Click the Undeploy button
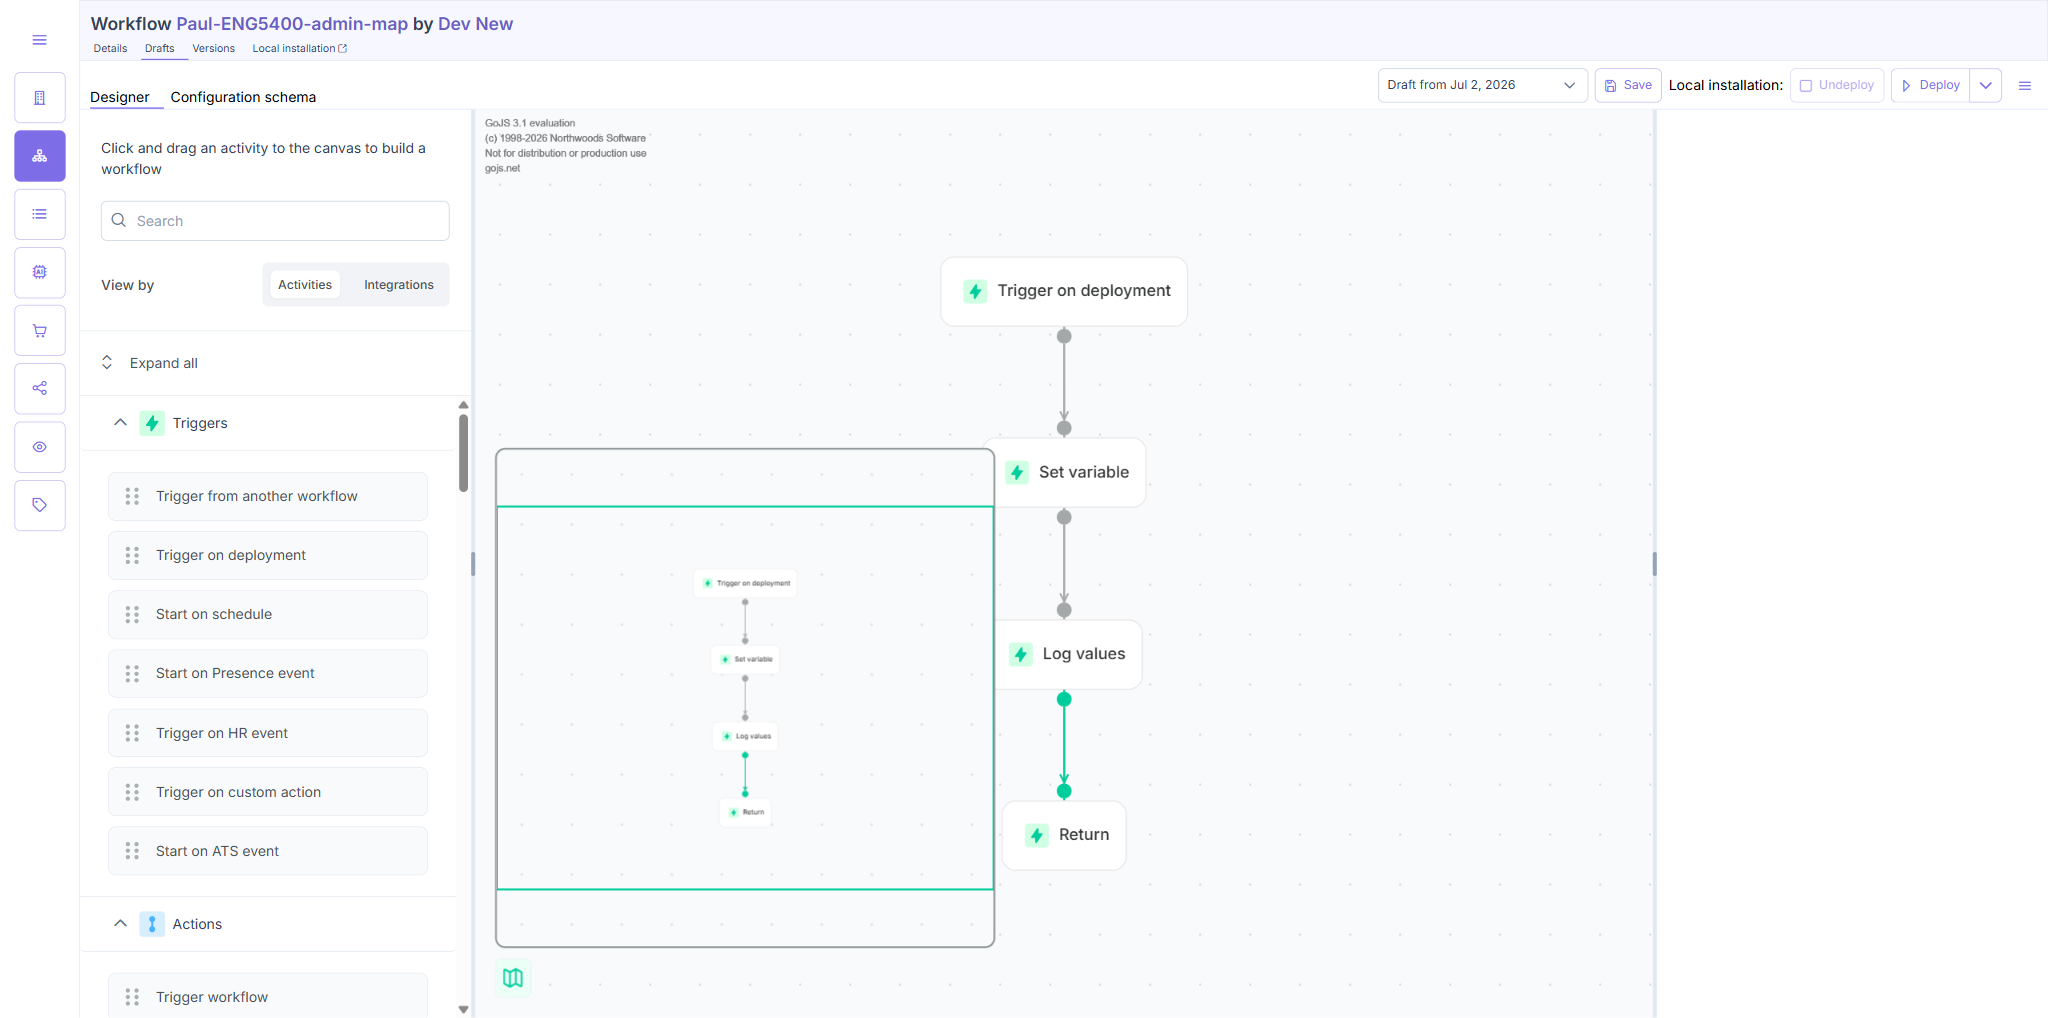Viewport: 2048px width, 1018px height. point(1837,85)
